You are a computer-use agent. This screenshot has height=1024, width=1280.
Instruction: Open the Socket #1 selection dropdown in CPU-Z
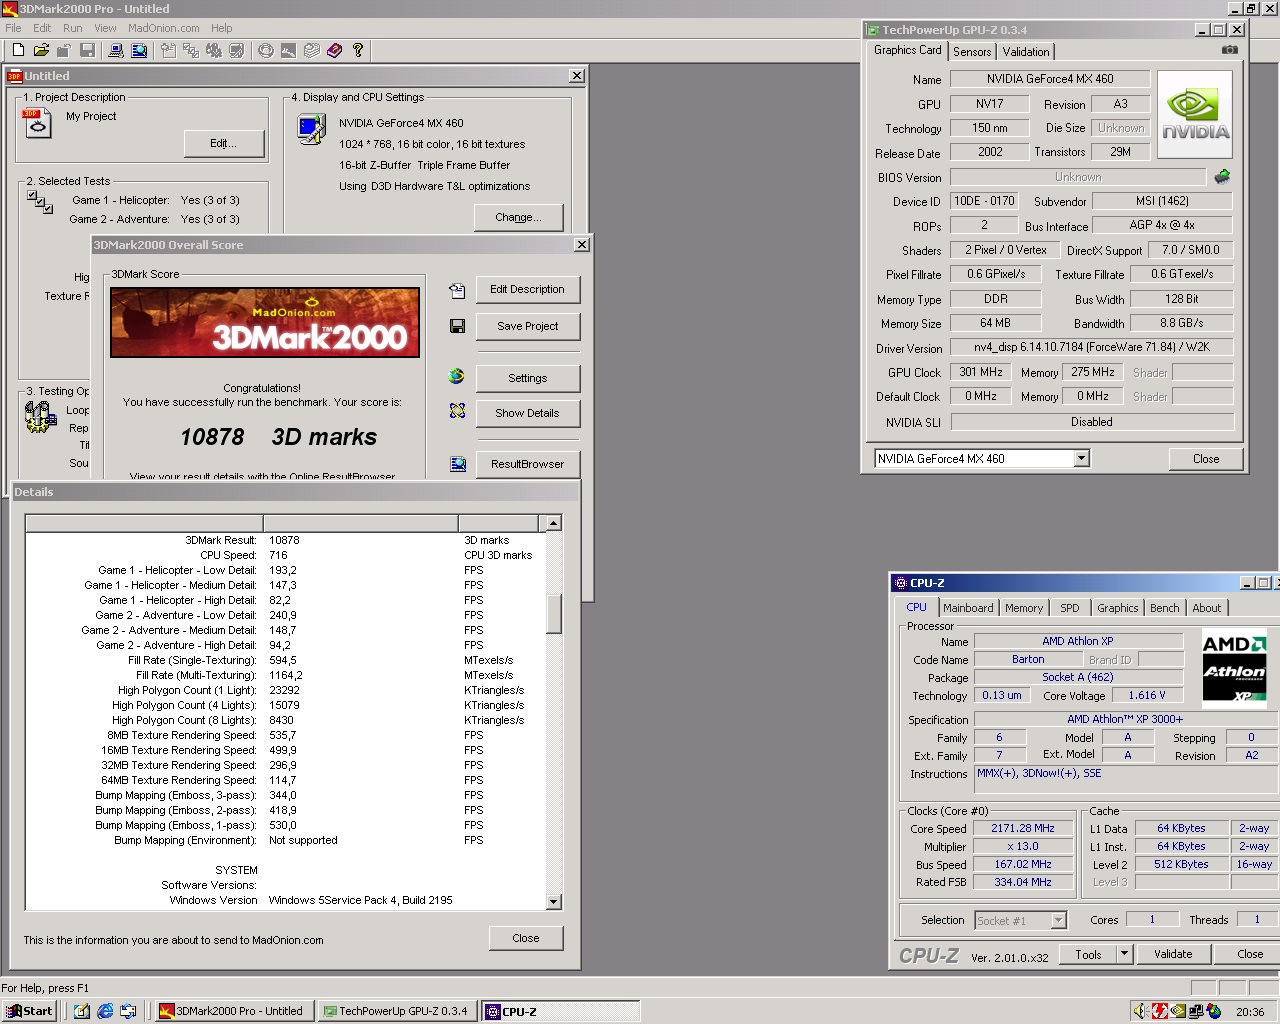point(1060,919)
